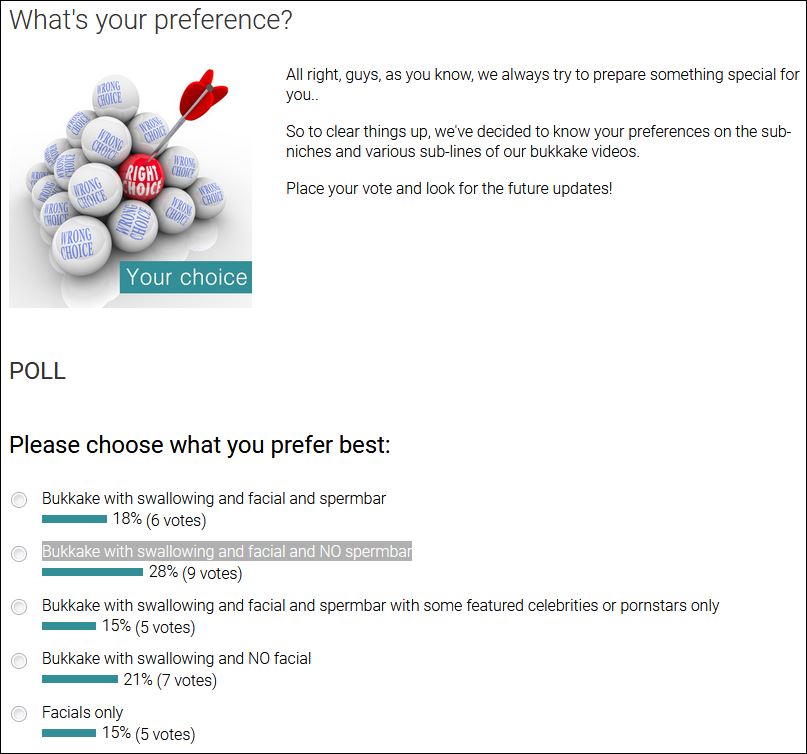This screenshot has width=807, height=754.
Task: Select the radio button for 'Facials only'
Action: coord(19,715)
